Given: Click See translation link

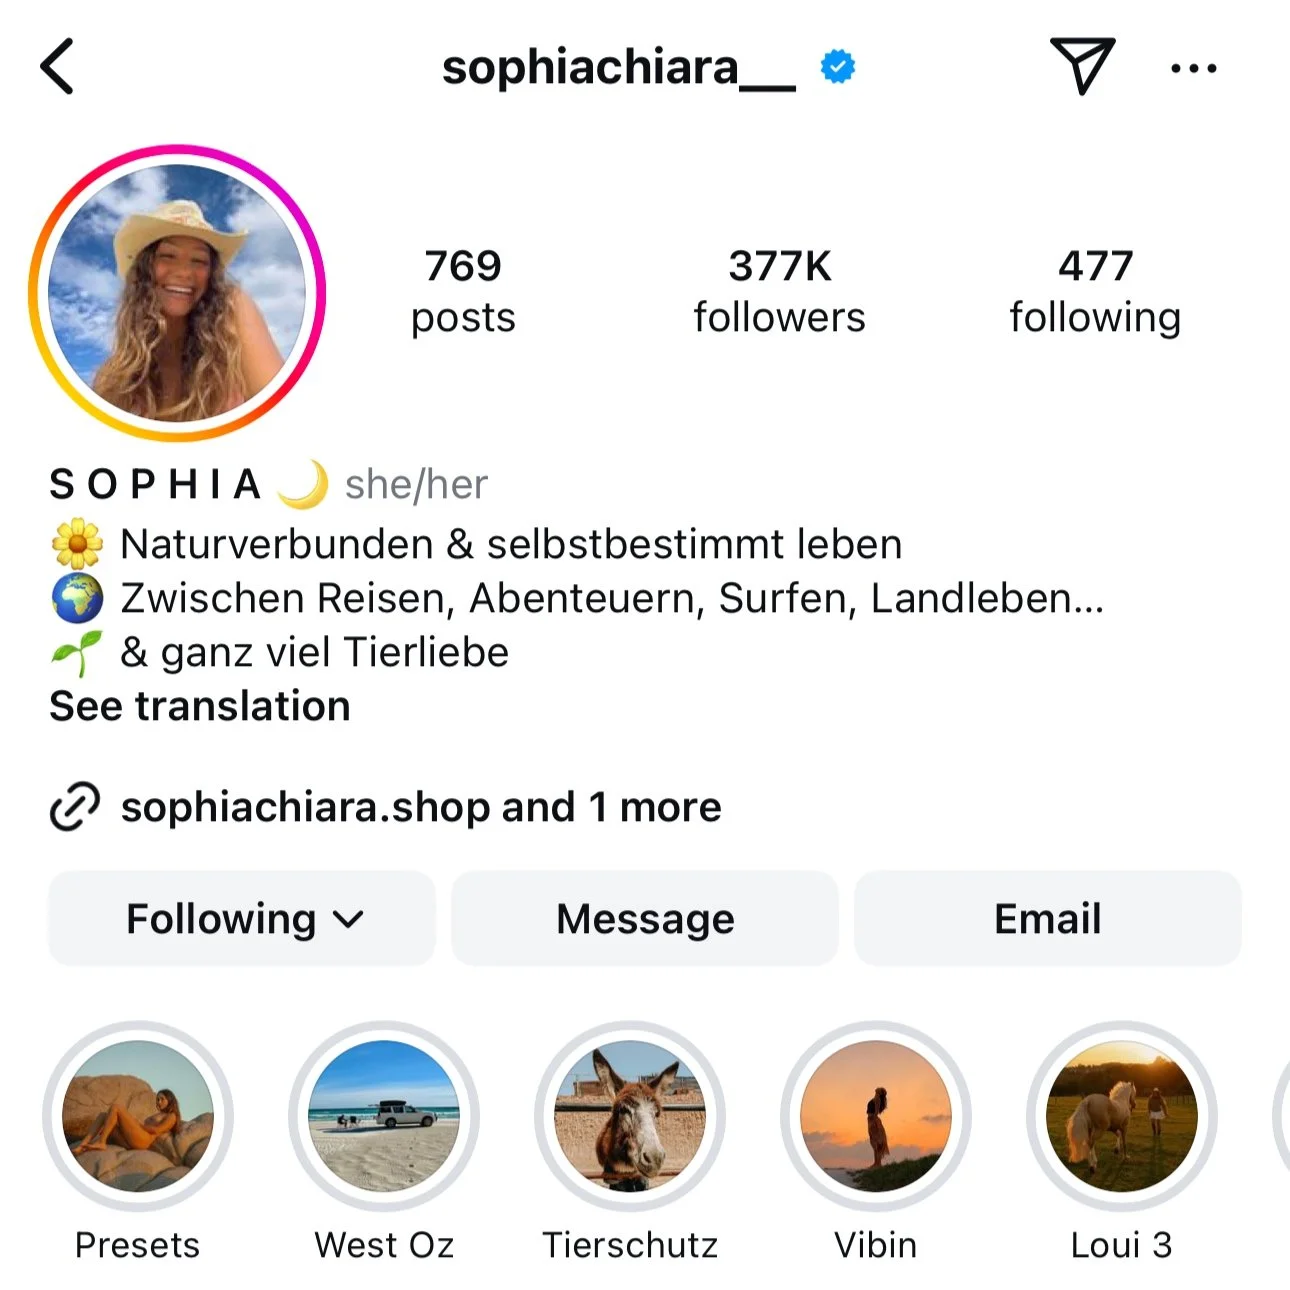Looking at the screenshot, I should pos(200,706).
